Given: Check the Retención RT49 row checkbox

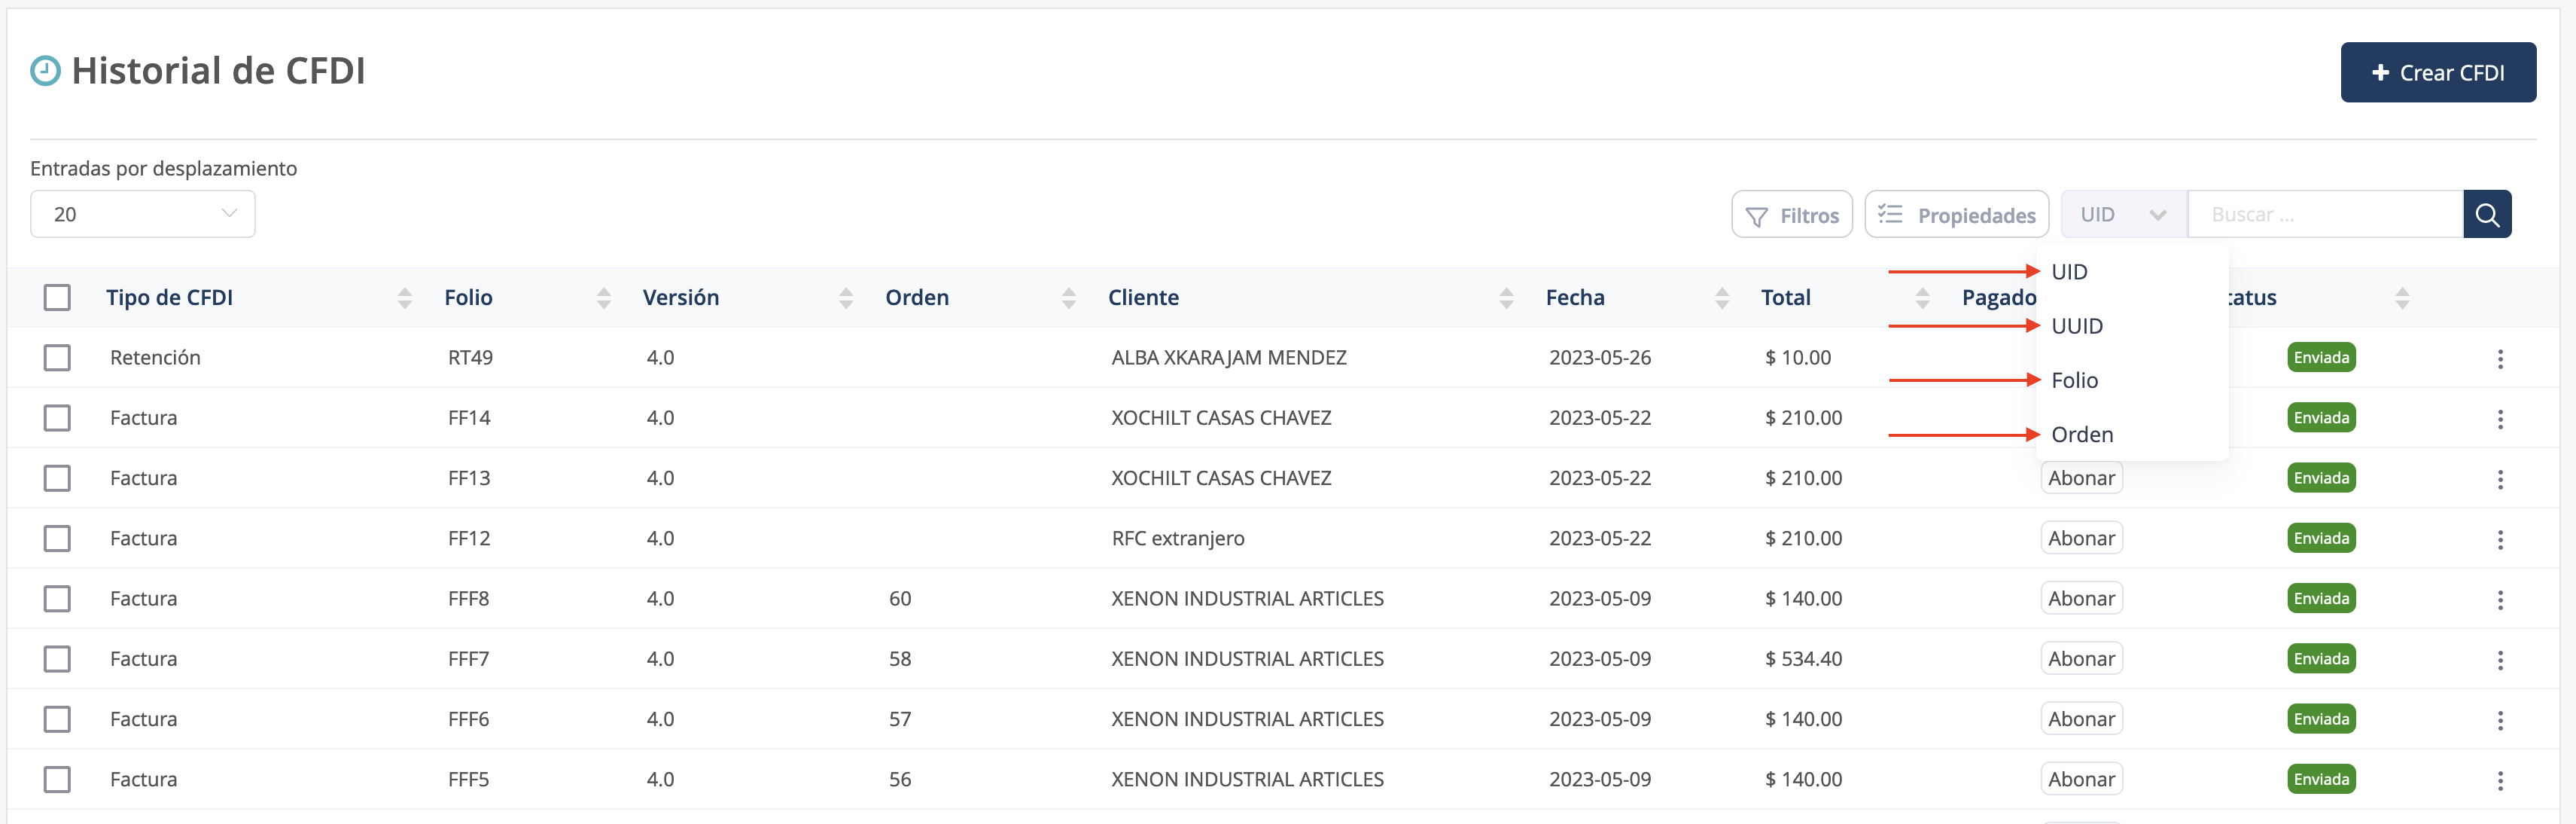Looking at the screenshot, I should [x=57, y=357].
